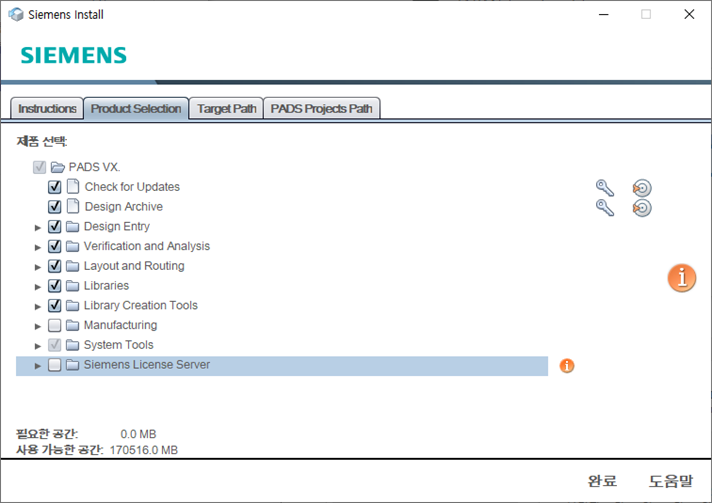Toggle the Design Entry checkbox
Viewport: 712px width, 503px height.
pyautogui.click(x=54, y=226)
